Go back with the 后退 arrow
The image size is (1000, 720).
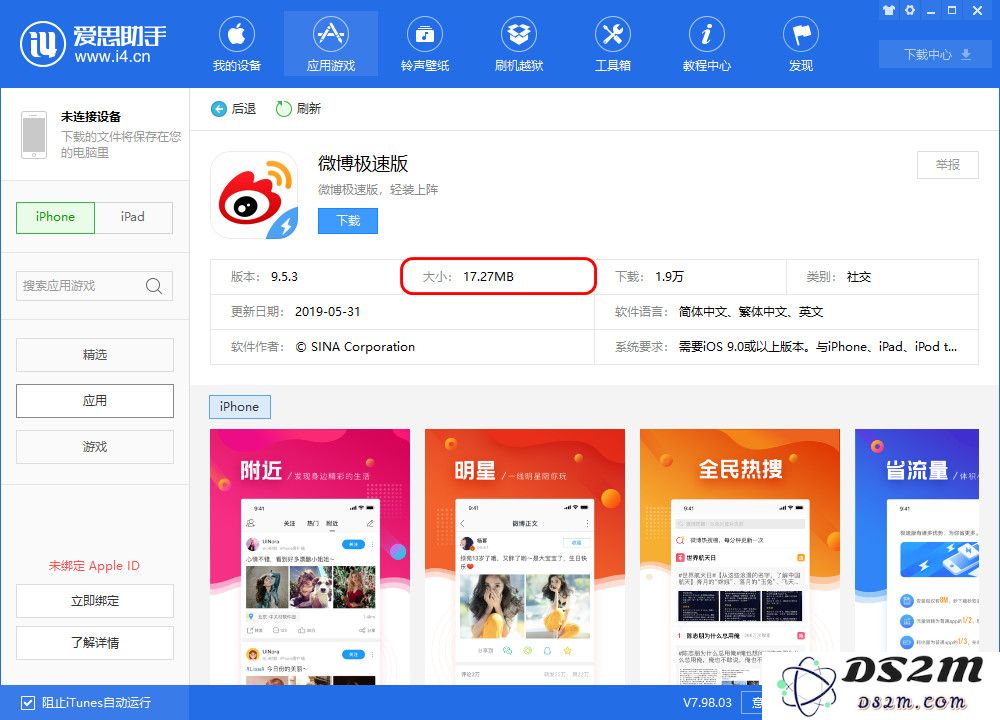(x=233, y=109)
